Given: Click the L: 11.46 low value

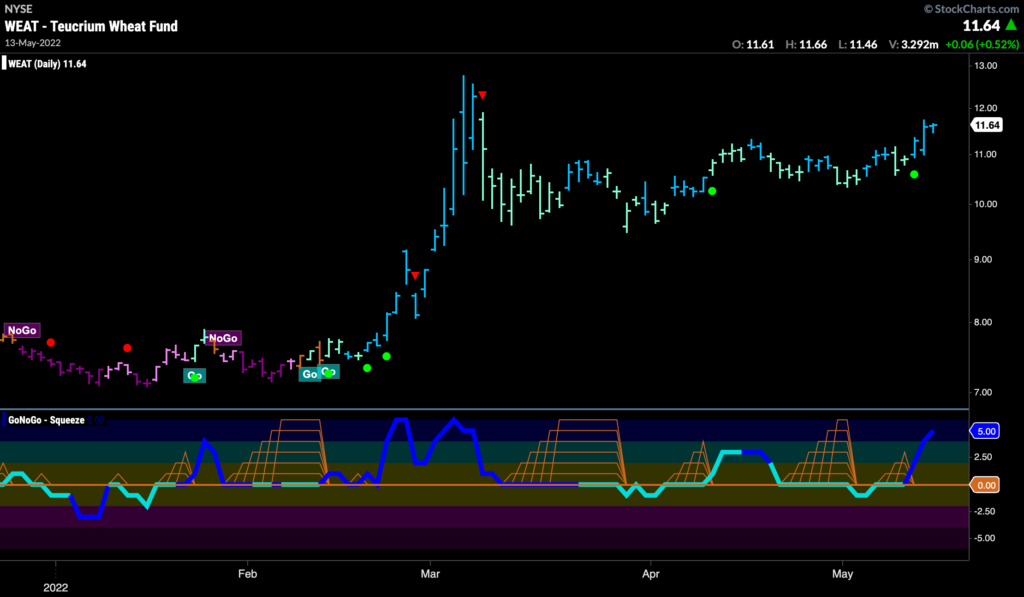Looking at the screenshot, I should [857, 44].
